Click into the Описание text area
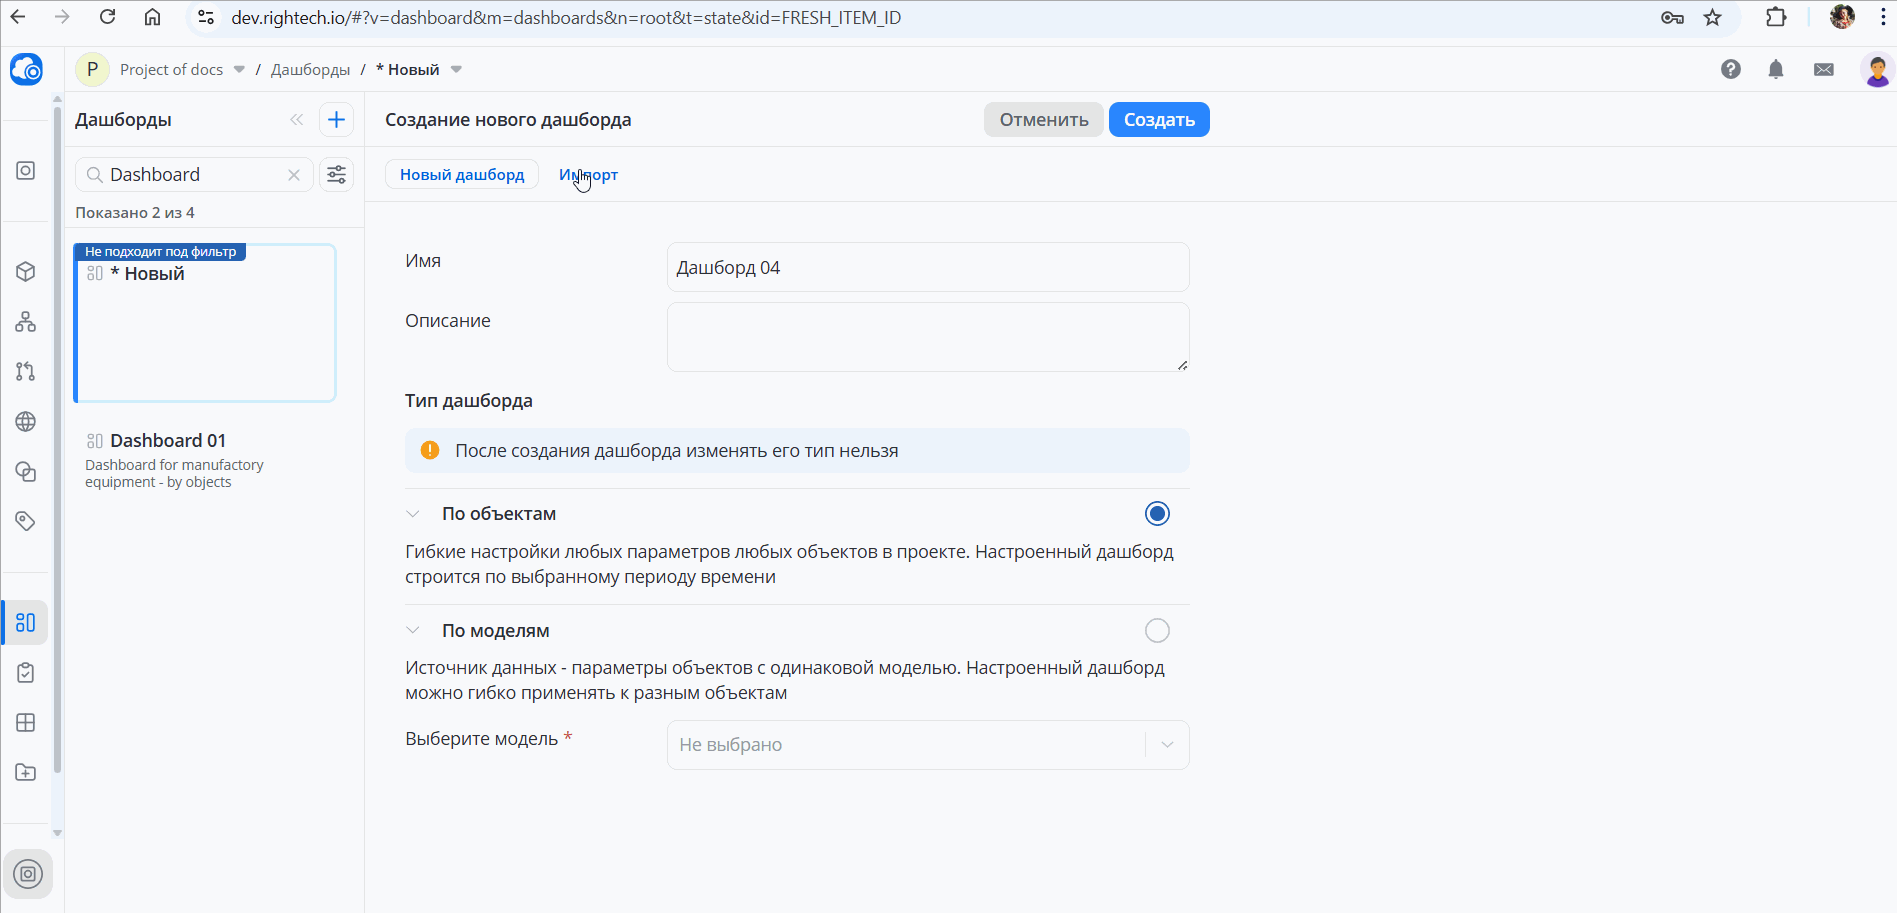1897x913 pixels. pyautogui.click(x=927, y=337)
